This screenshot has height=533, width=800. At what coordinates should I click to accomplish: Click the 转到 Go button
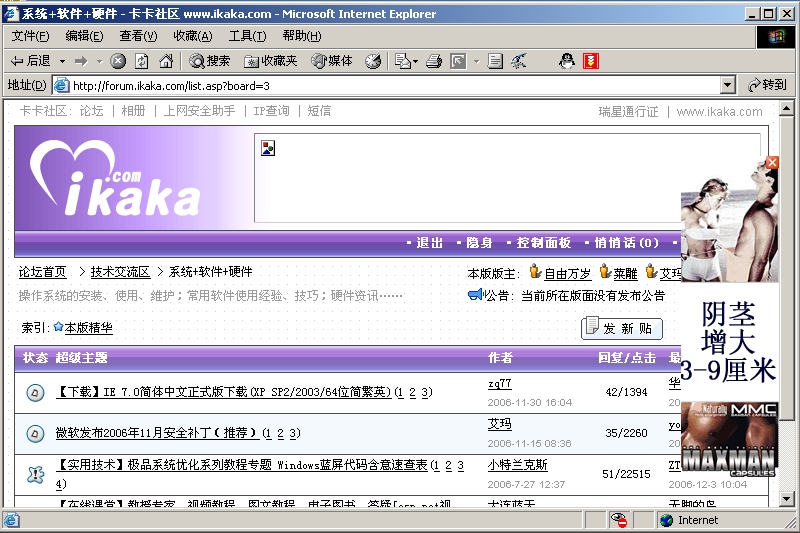pyautogui.click(x=767, y=85)
